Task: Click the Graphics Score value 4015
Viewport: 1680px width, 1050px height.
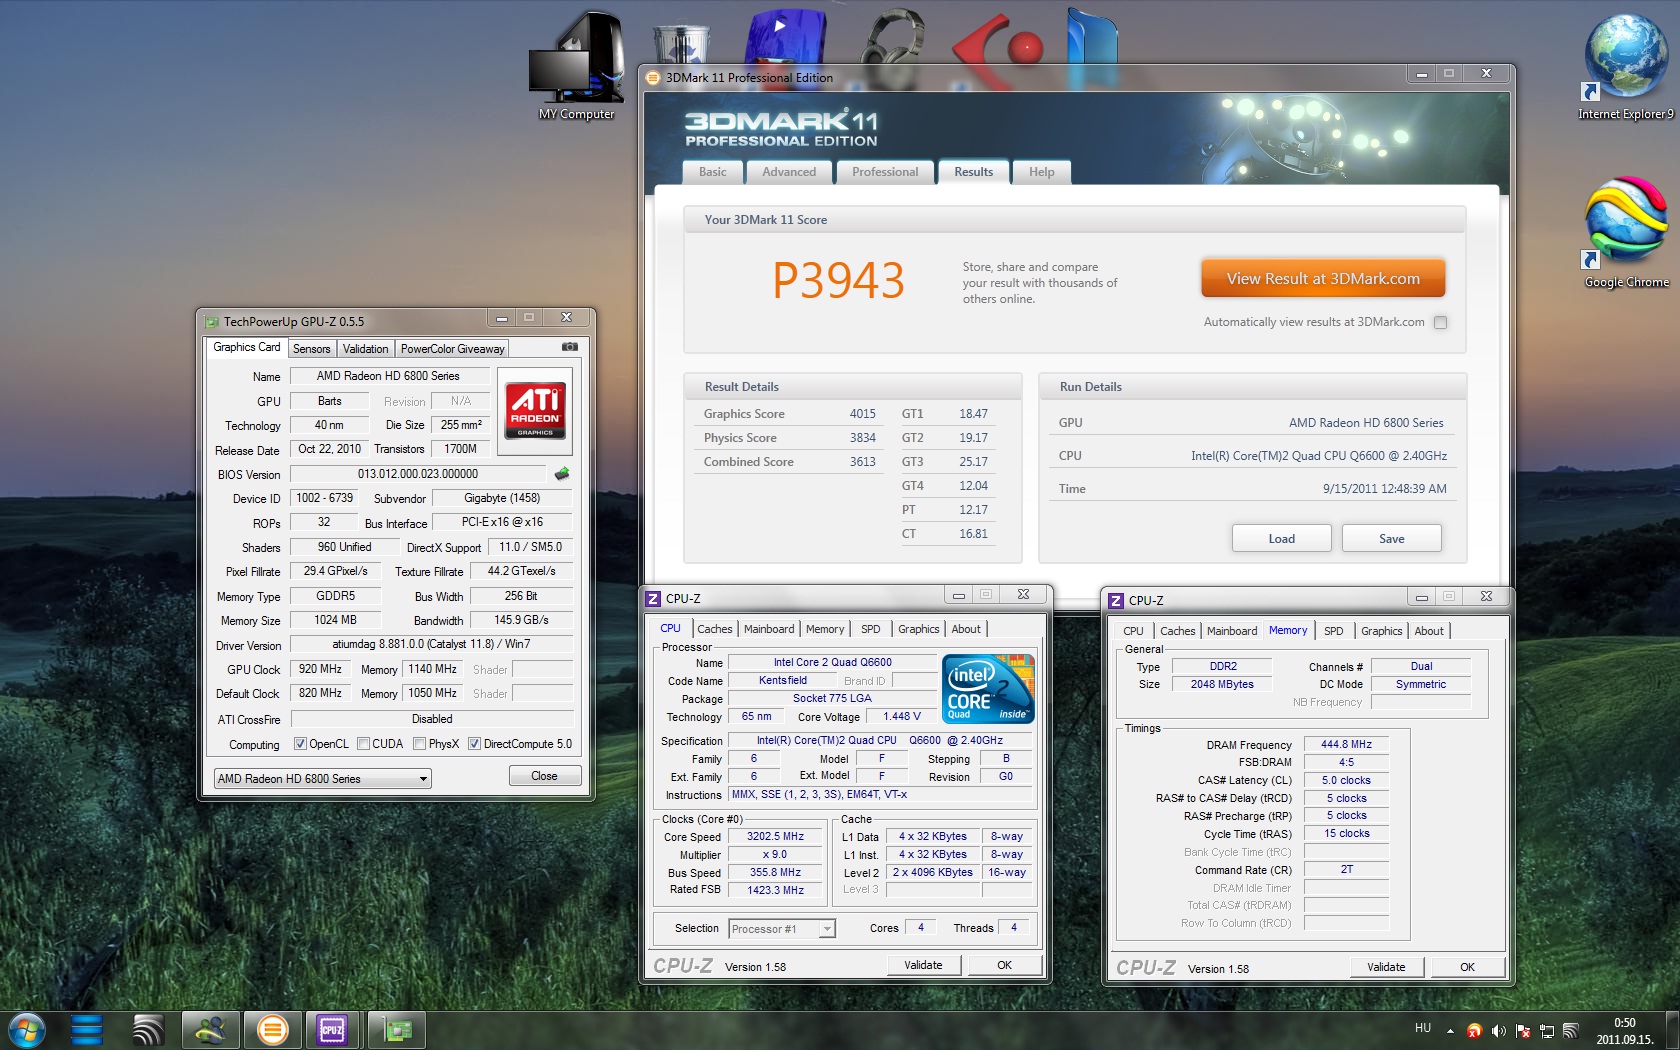Action: pyautogui.click(x=862, y=414)
